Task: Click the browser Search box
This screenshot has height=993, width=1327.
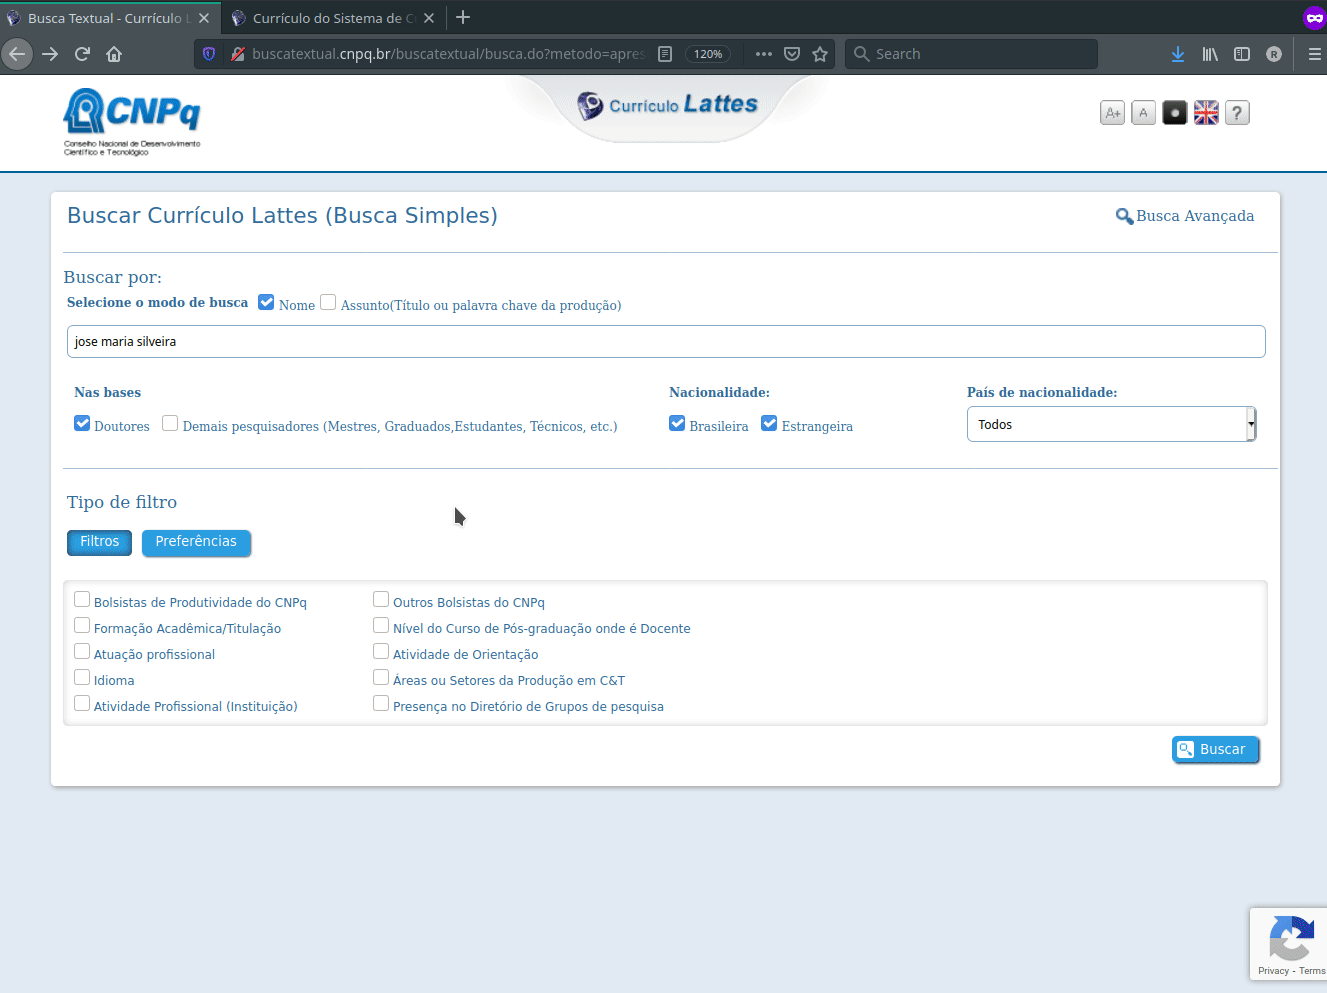Action: pyautogui.click(x=971, y=54)
